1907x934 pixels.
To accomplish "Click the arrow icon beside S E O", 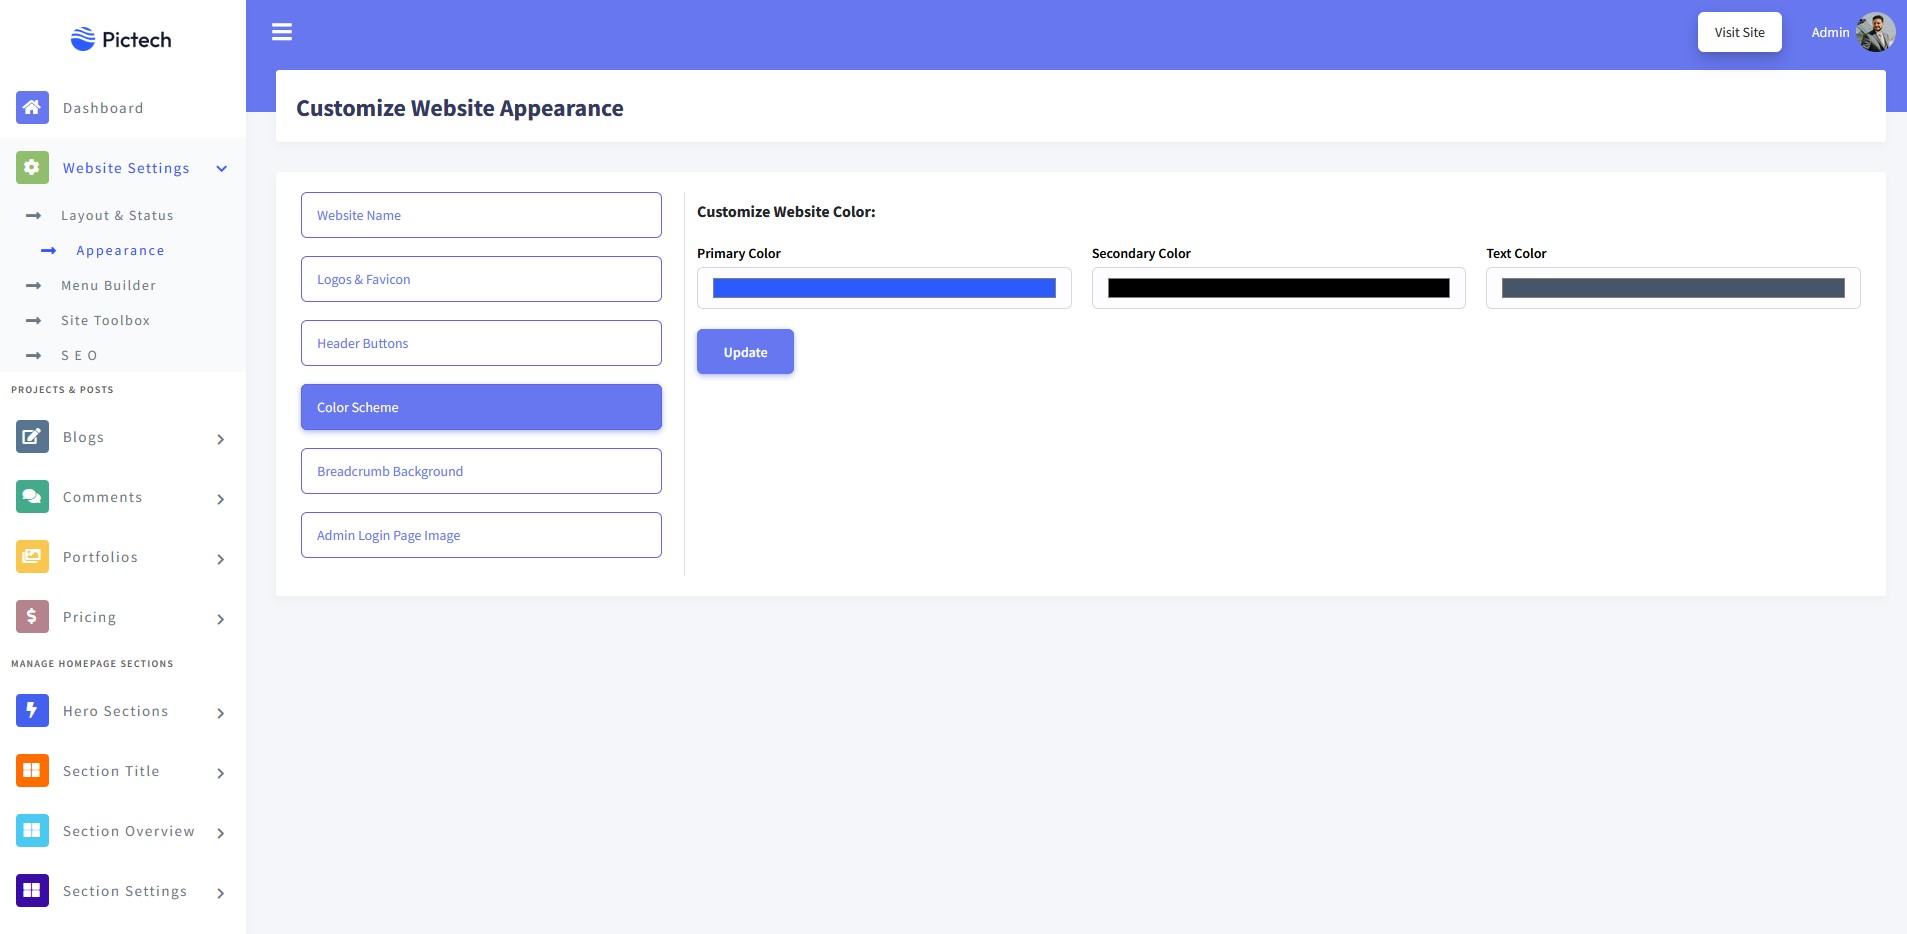I will pos(33,355).
